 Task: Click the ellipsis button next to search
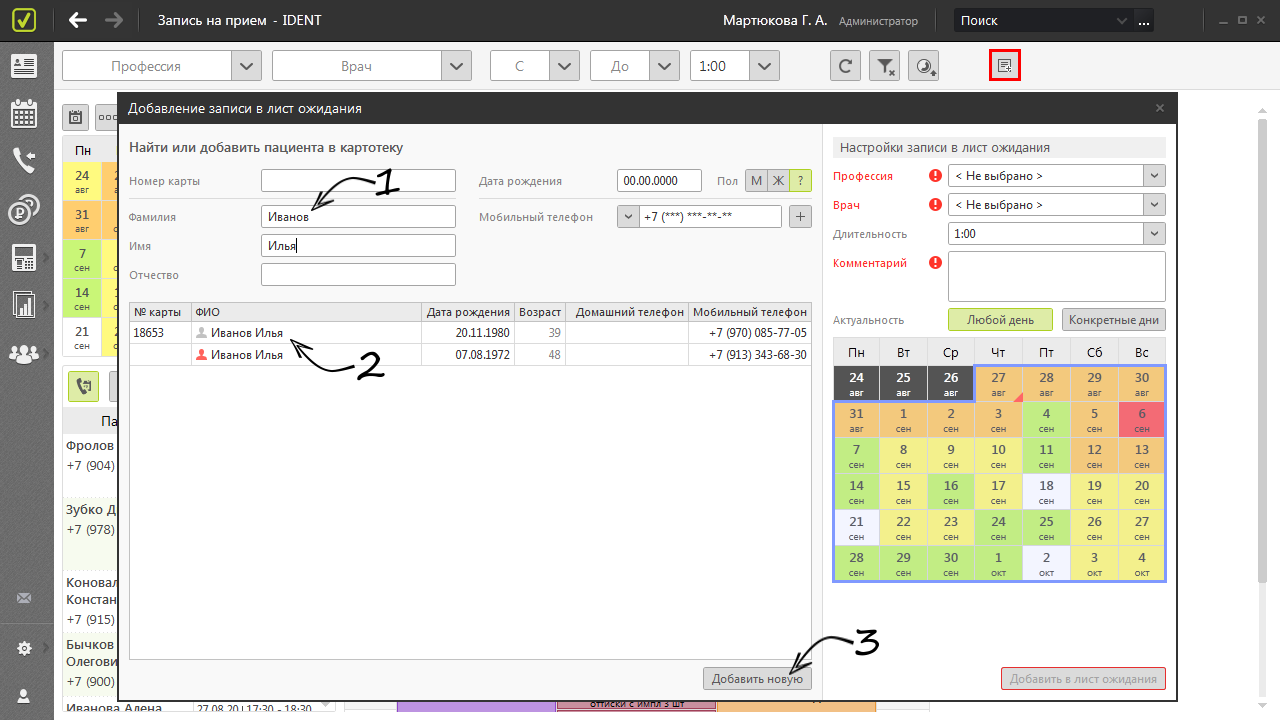click(1144, 20)
